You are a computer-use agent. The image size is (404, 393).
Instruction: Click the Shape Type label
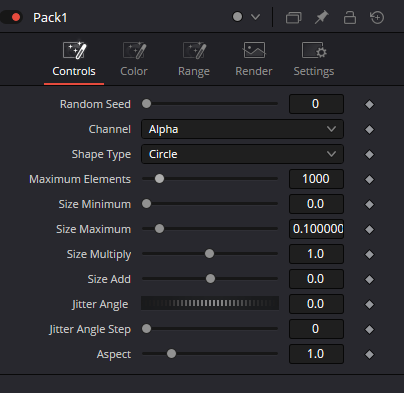(x=101, y=154)
